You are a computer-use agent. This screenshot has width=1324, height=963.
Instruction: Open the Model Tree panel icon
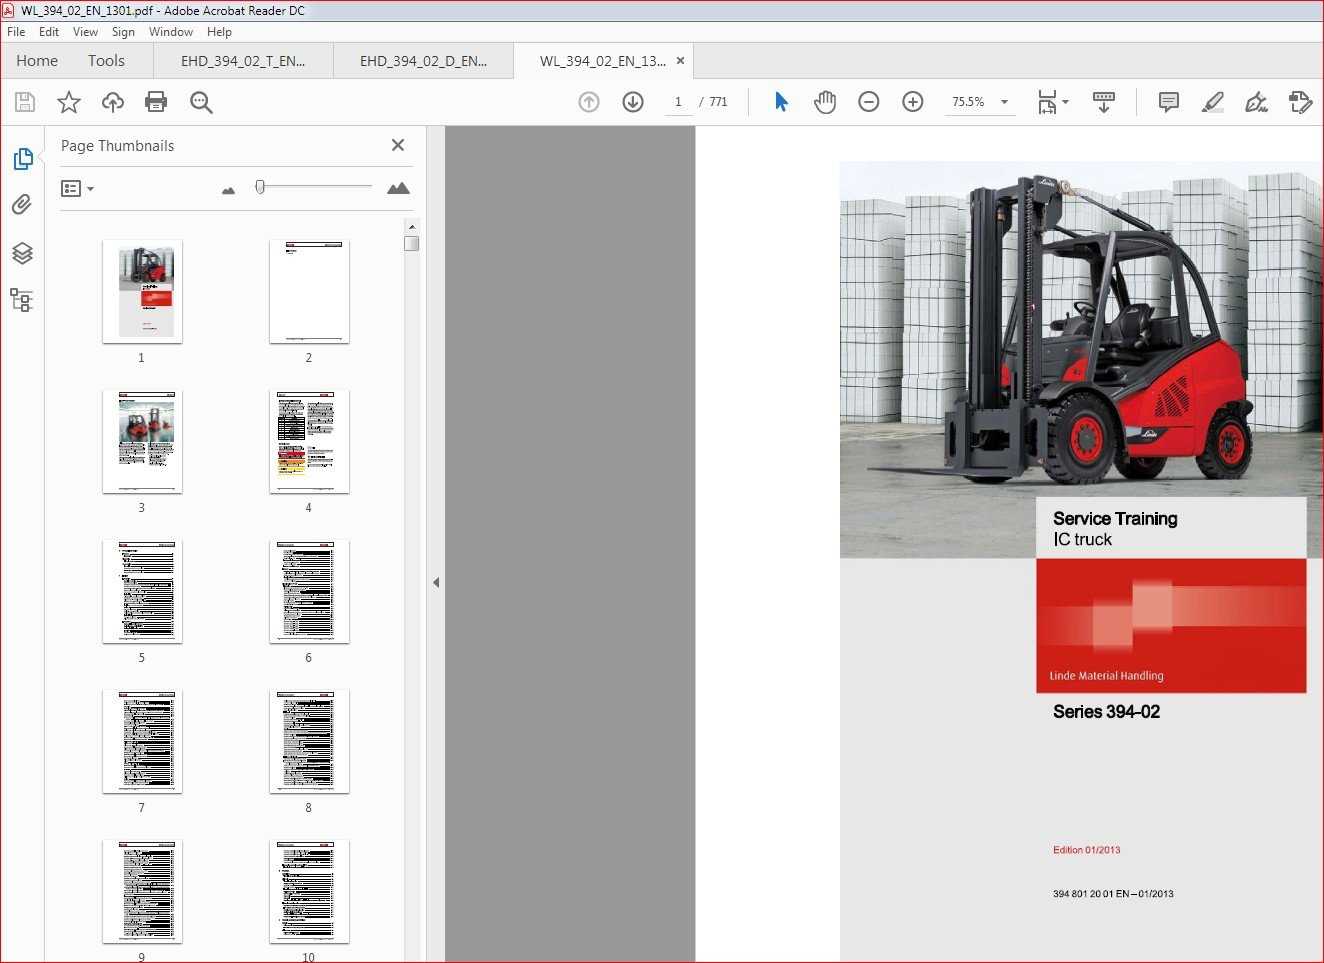(22, 300)
